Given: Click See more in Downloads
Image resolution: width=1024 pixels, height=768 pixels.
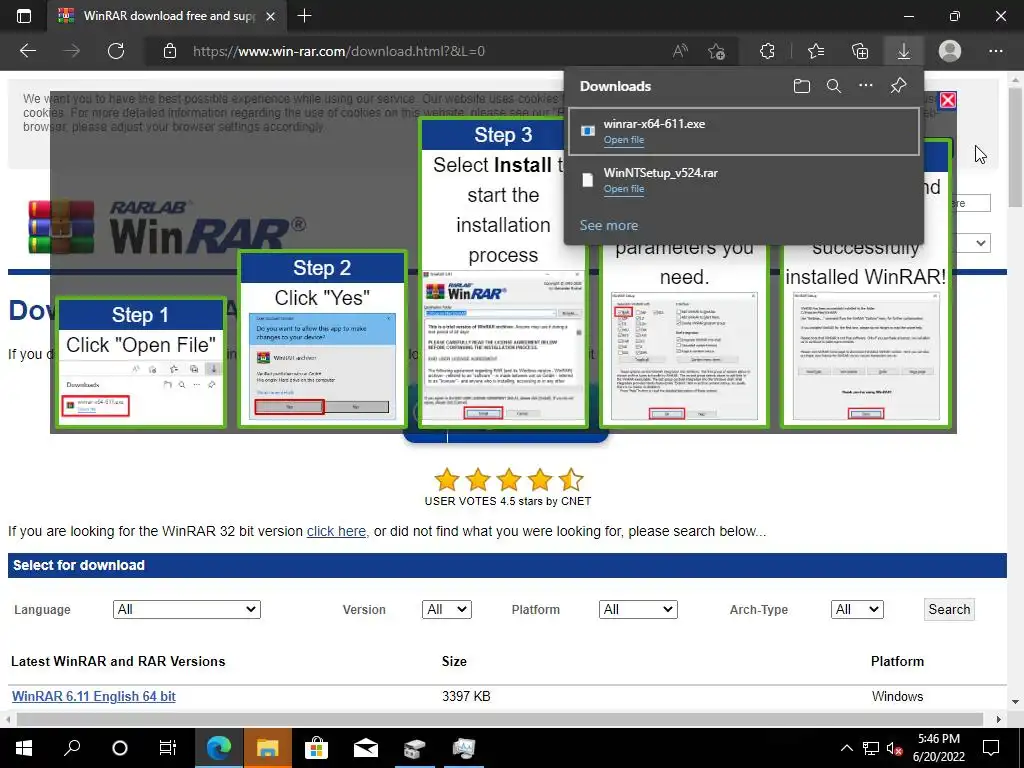Looking at the screenshot, I should click(609, 225).
